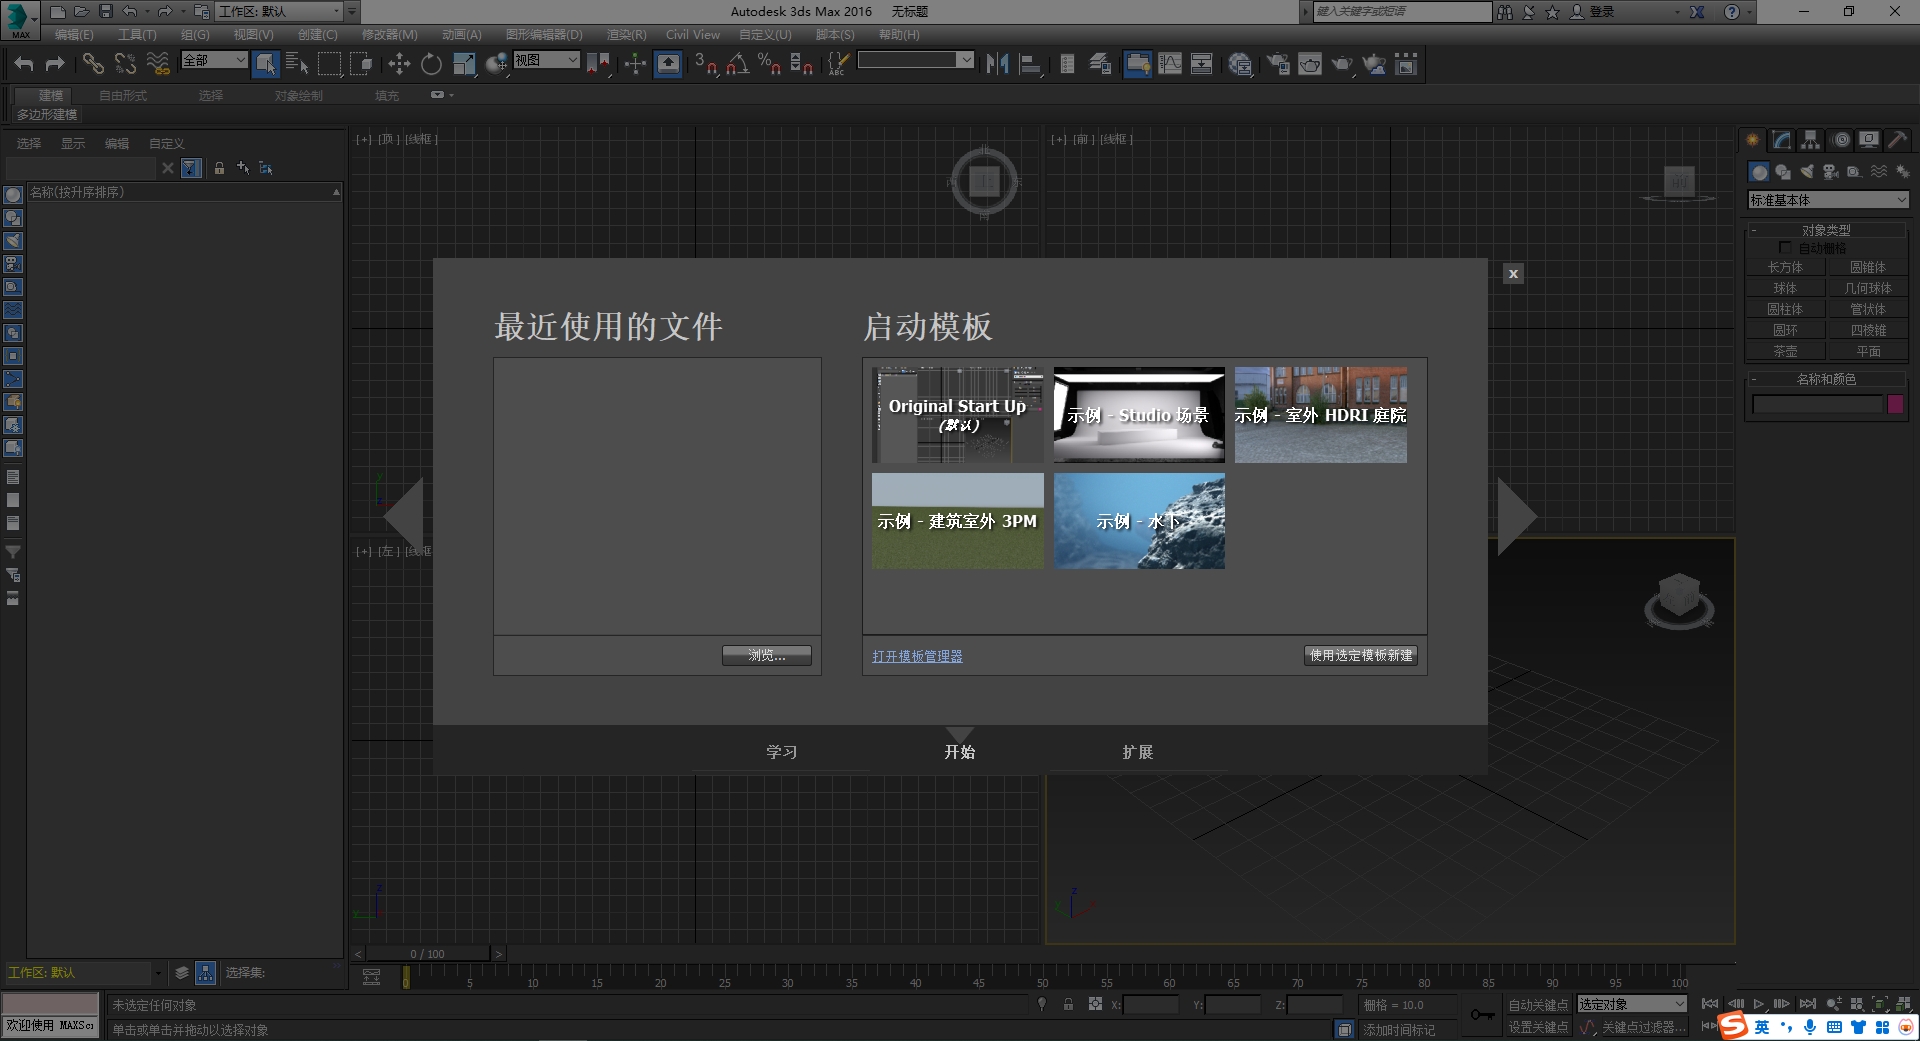The image size is (1920, 1041).
Task: Open the 渲染(R) menu
Action: [x=626, y=35]
